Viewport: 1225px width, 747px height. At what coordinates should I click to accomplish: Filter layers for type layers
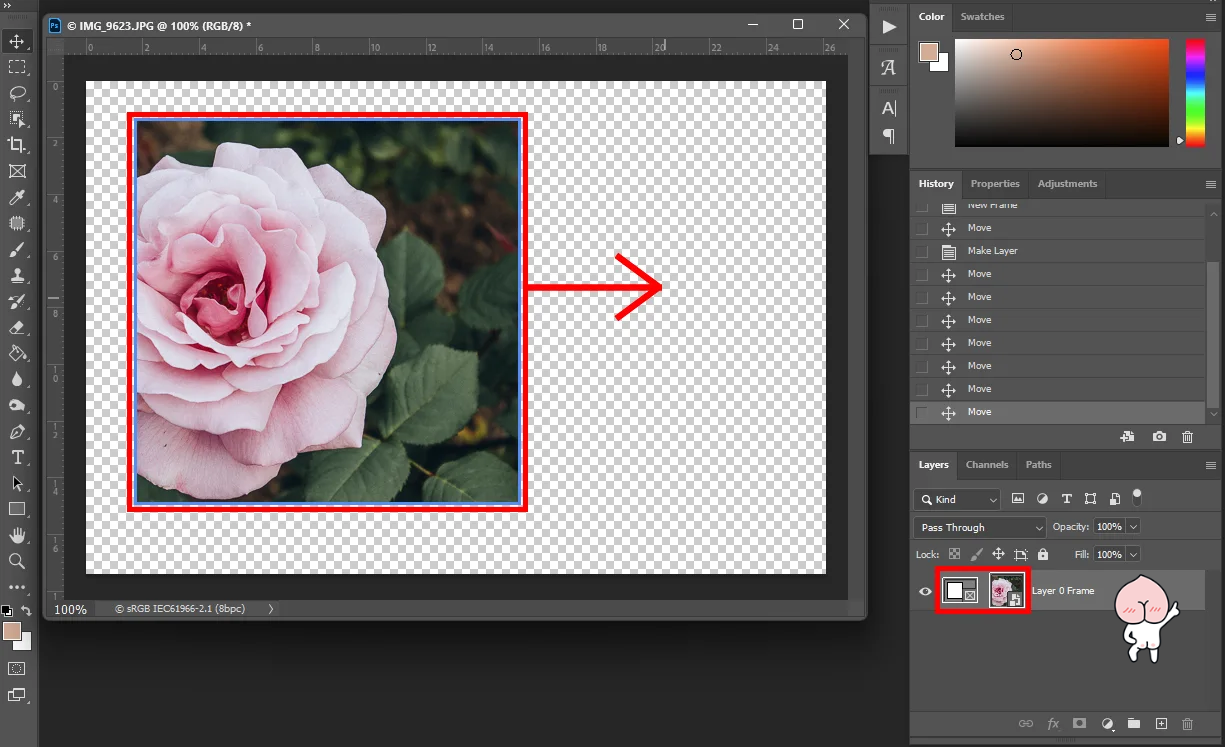pyautogui.click(x=1067, y=498)
